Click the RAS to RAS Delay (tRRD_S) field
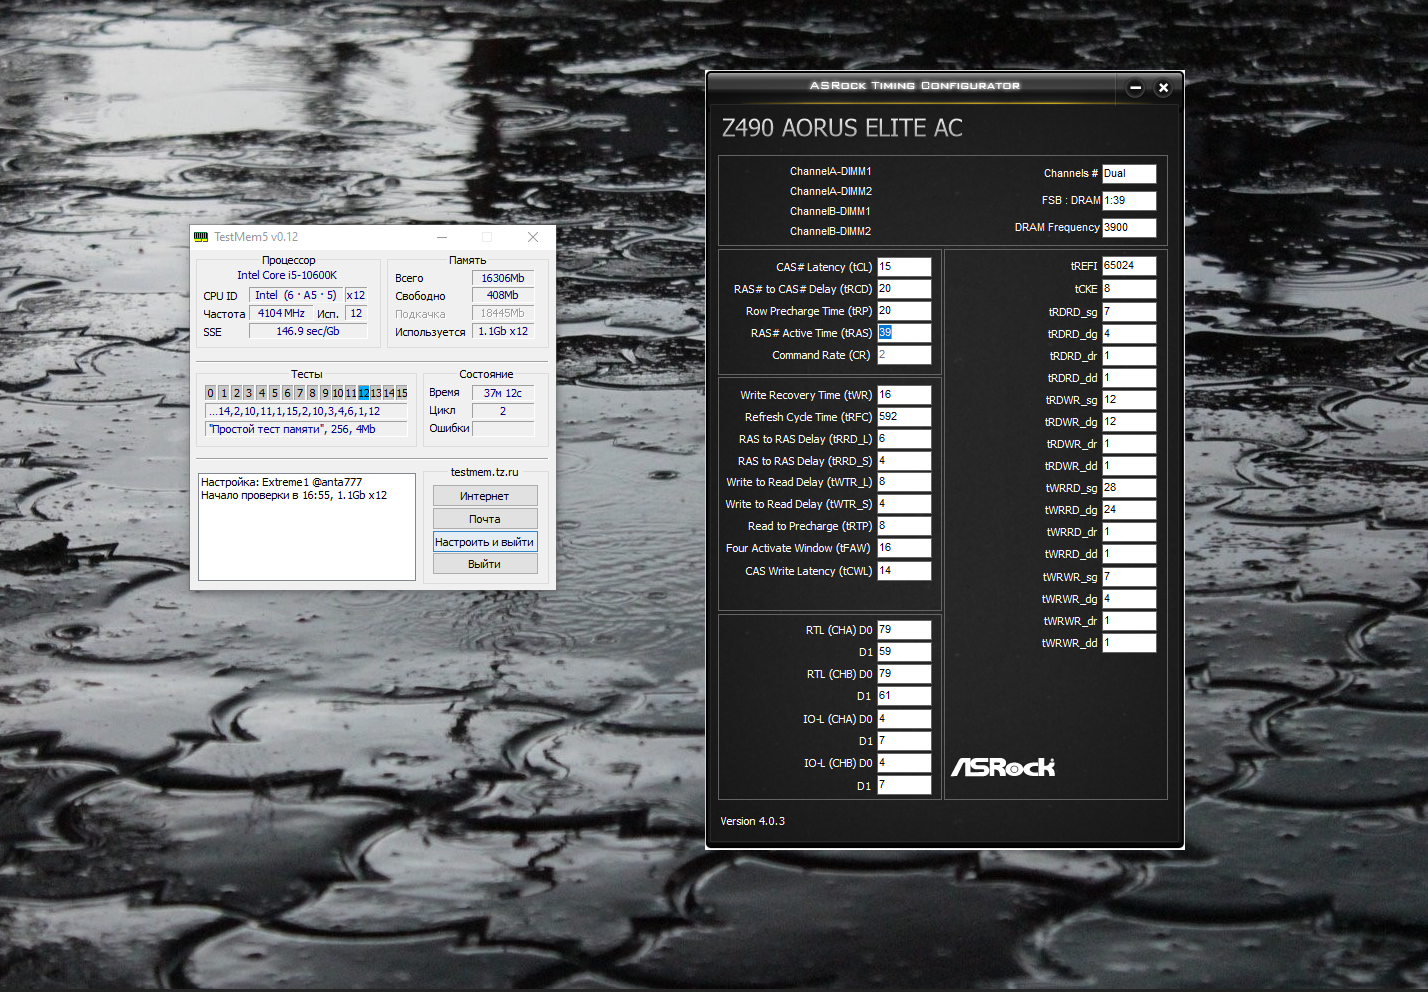 [x=904, y=461]
